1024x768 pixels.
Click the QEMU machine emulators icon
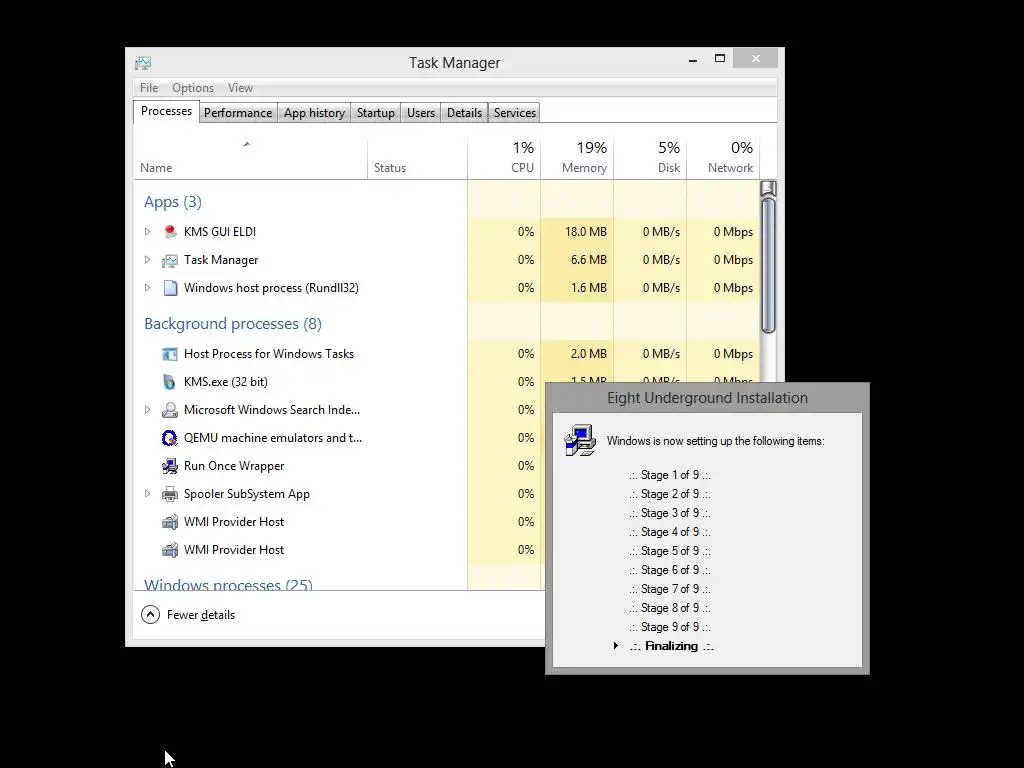pos(170,438)
